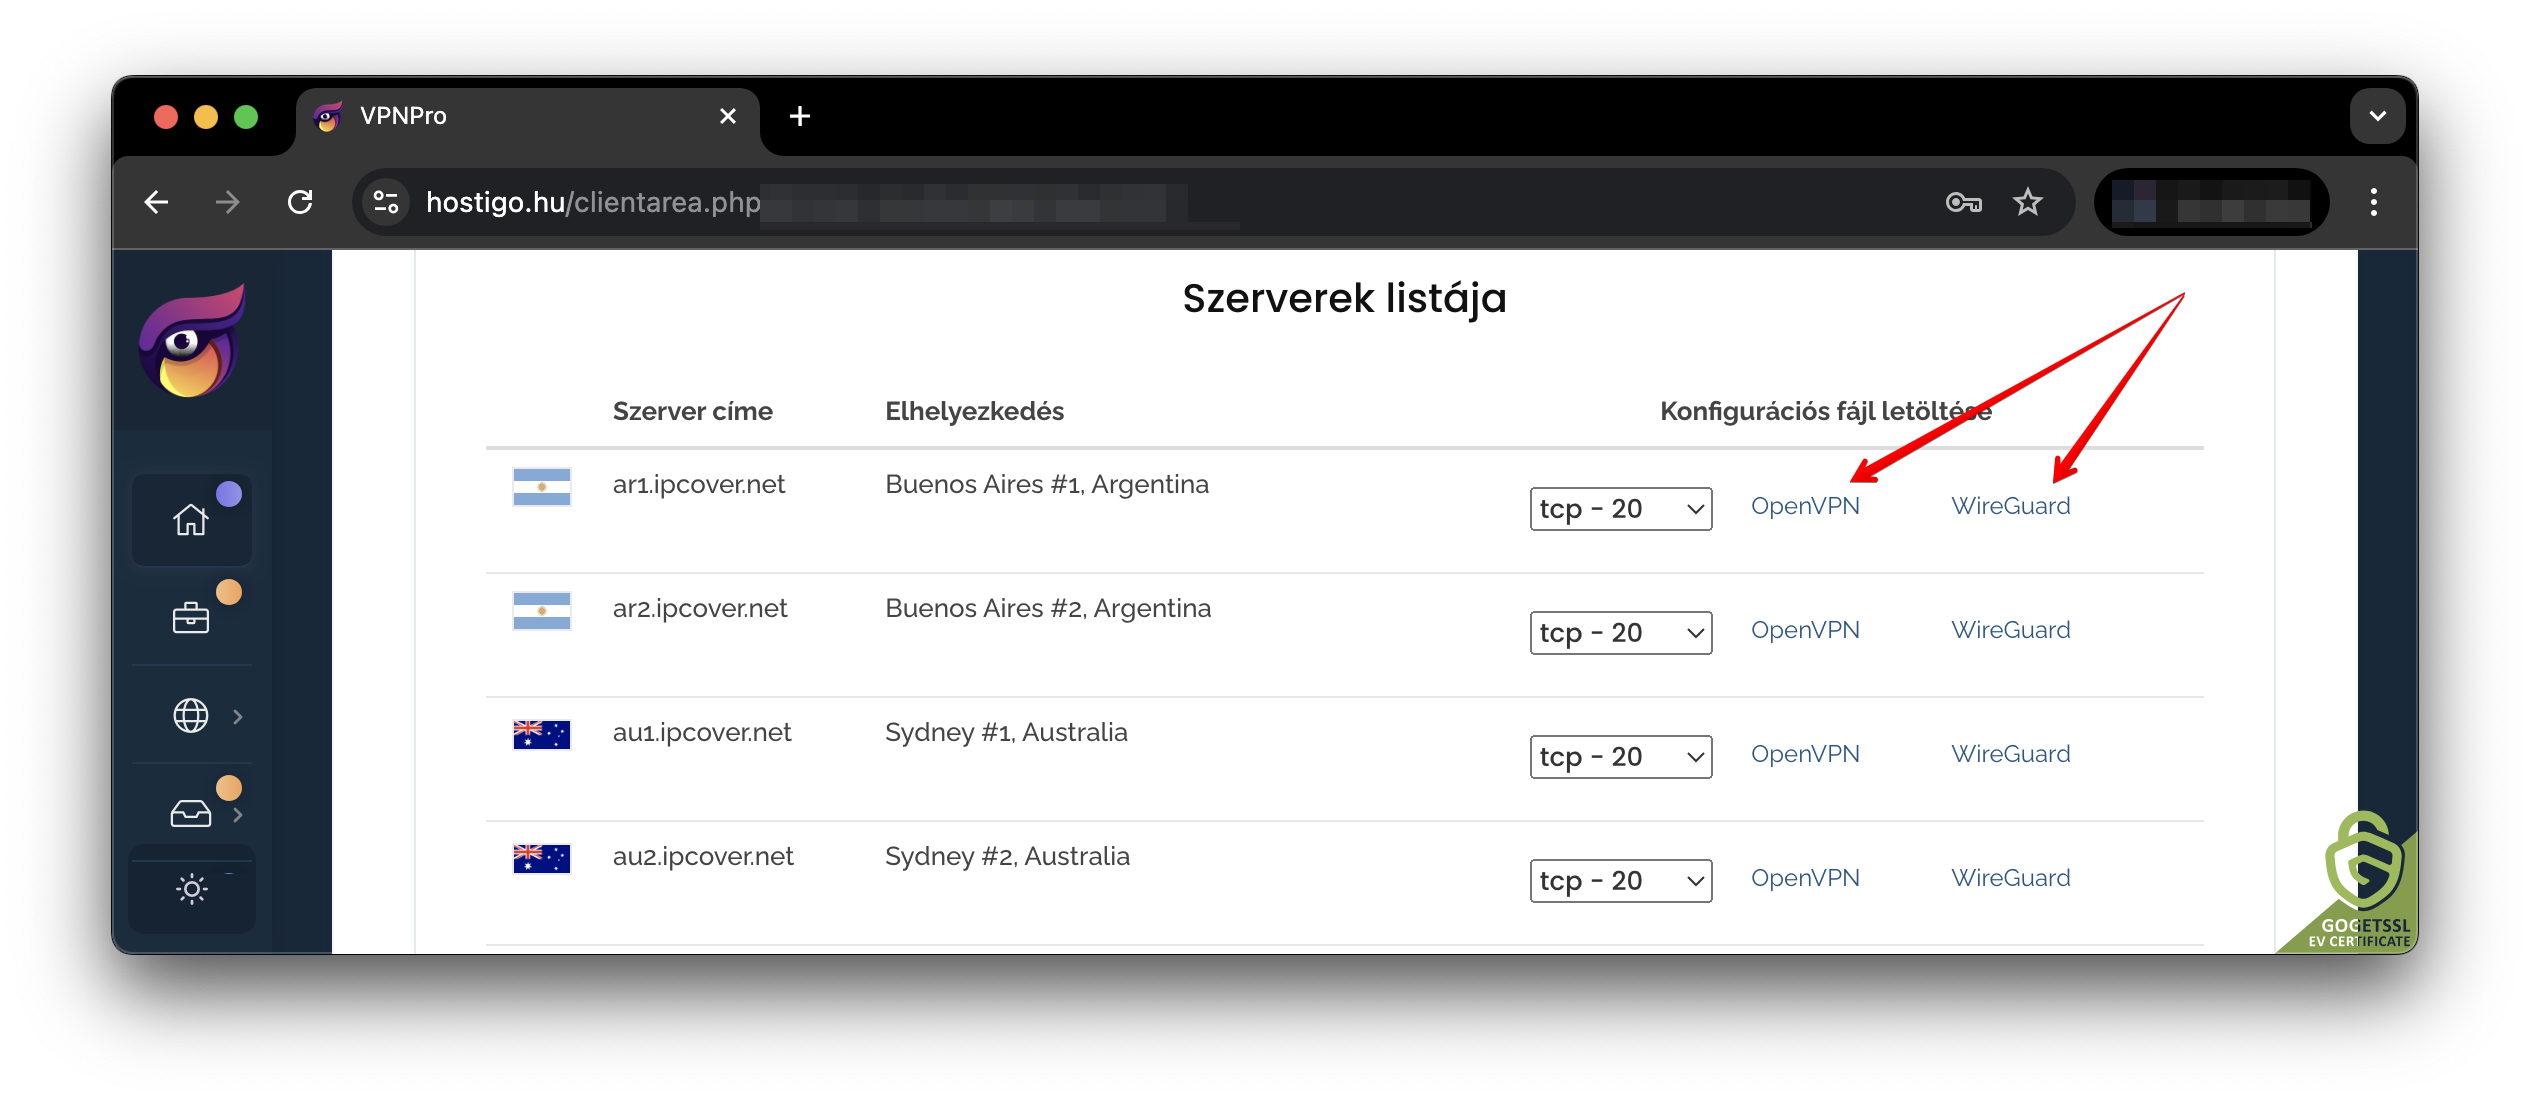The width and height of the screenshot is (2530, 1102).
Task: Open protocol dropdown for au2.ipcover.net
Action: [x=1621, y=881]
